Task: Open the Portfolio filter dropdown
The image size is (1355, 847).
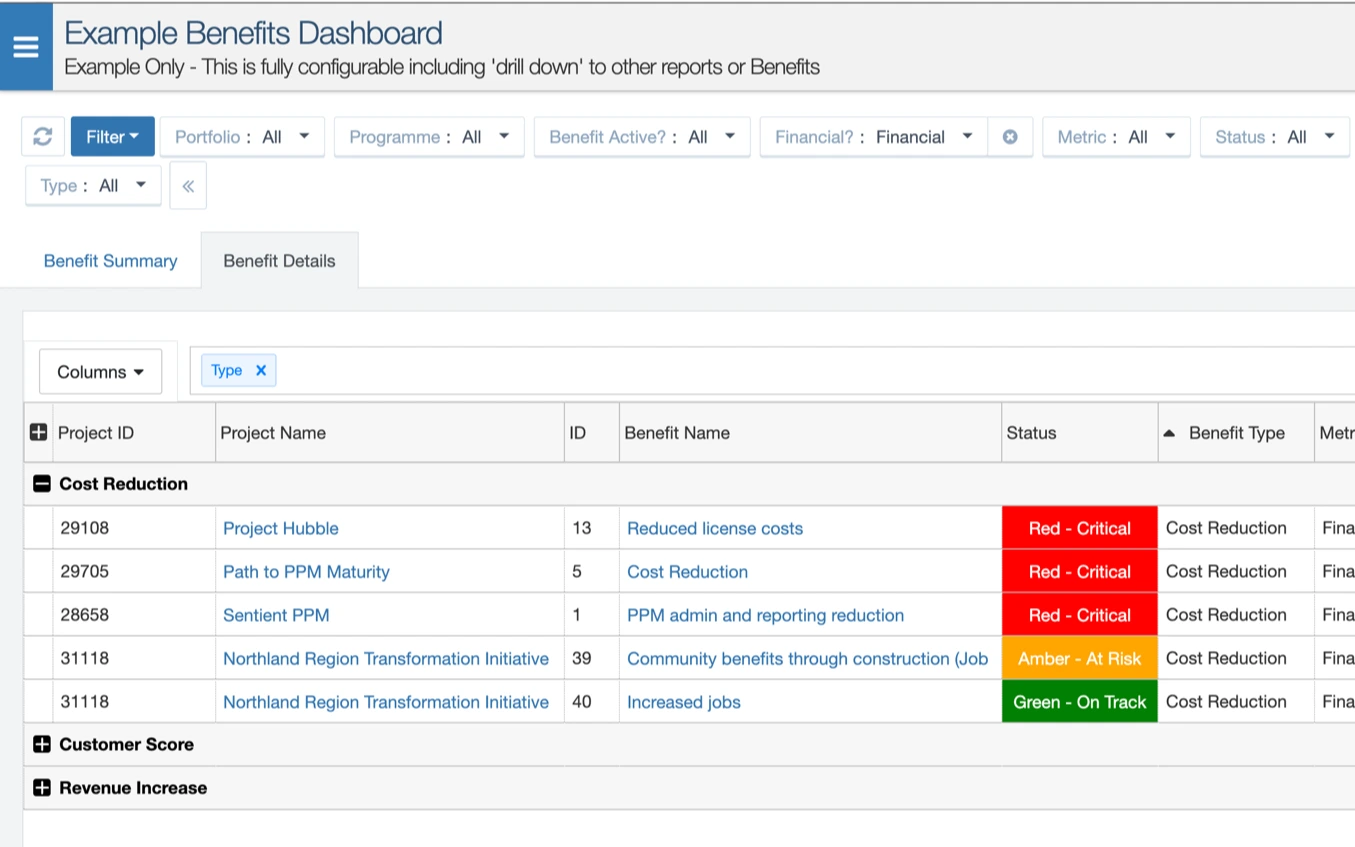Action: [242, 137]
